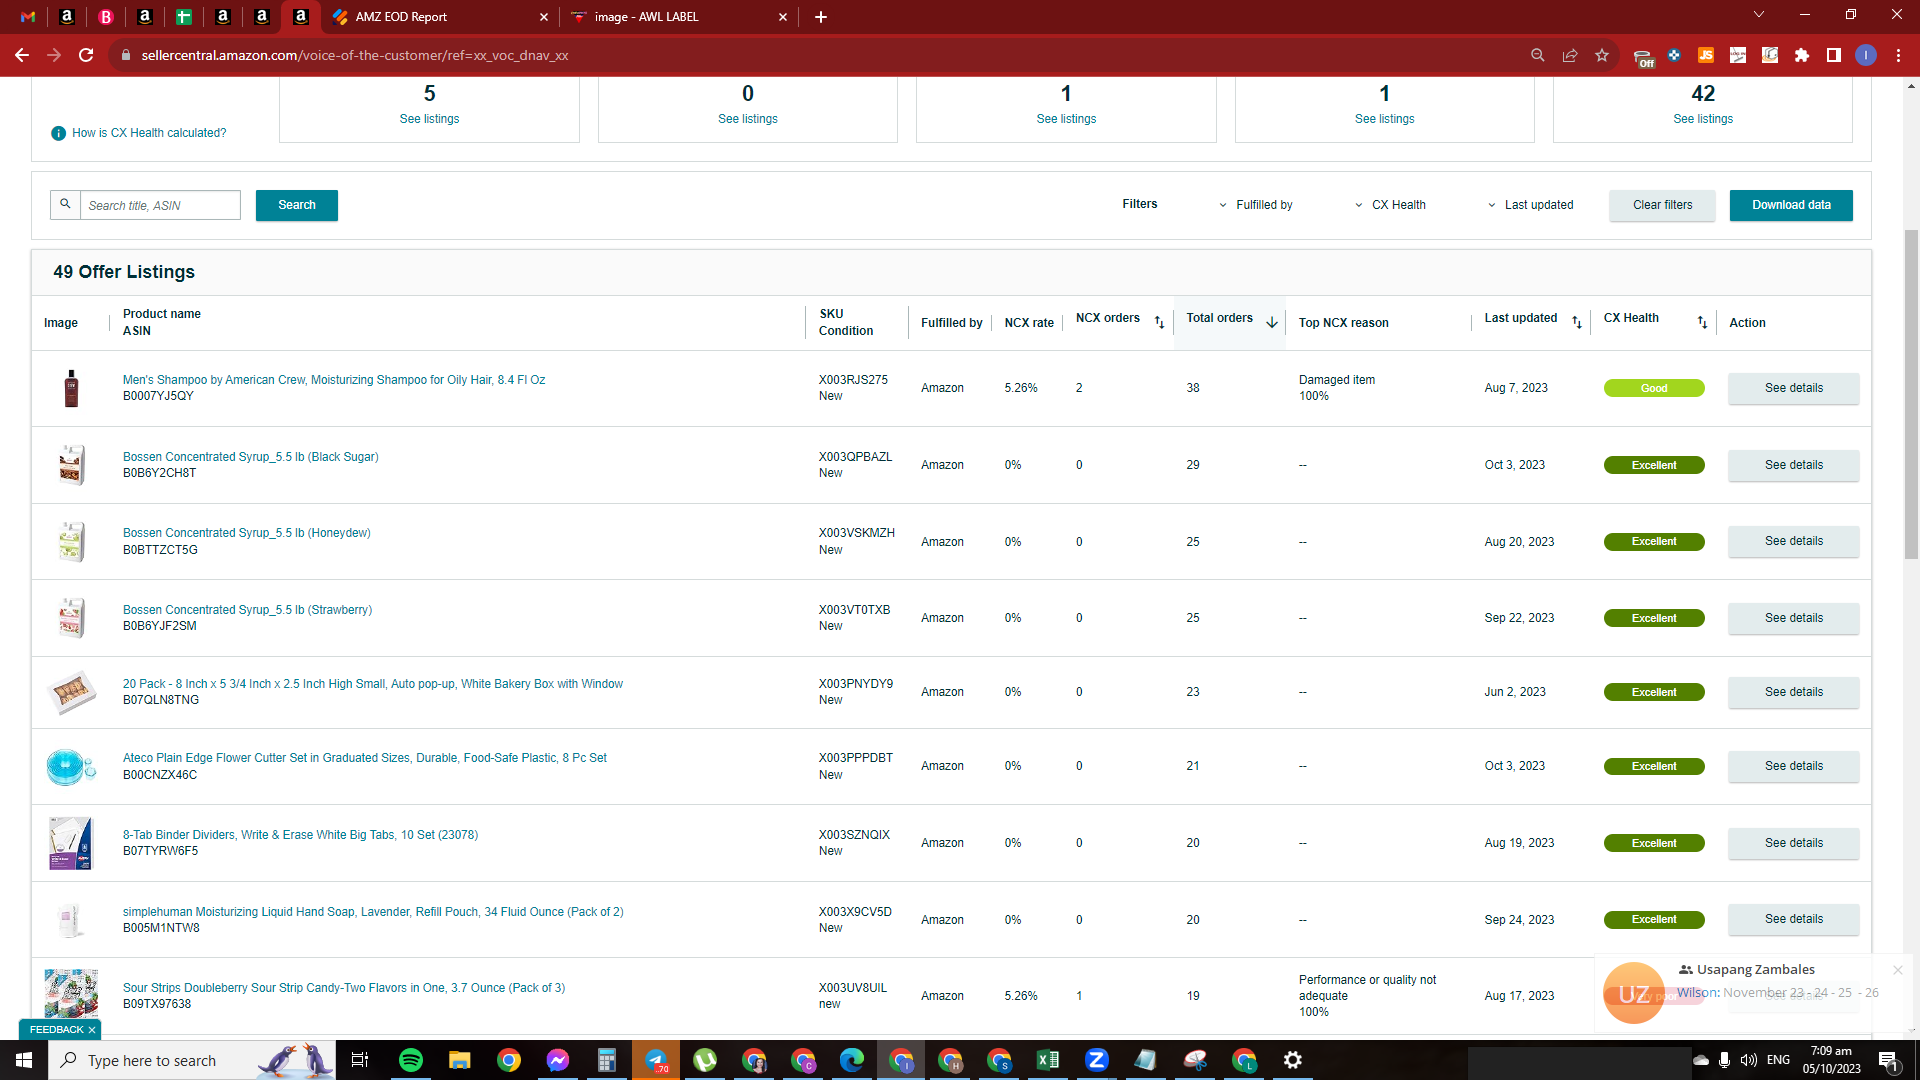Click the American Crew shampoo thumbnail
The image size is (1920, 1080).
[x=71, y=388]
